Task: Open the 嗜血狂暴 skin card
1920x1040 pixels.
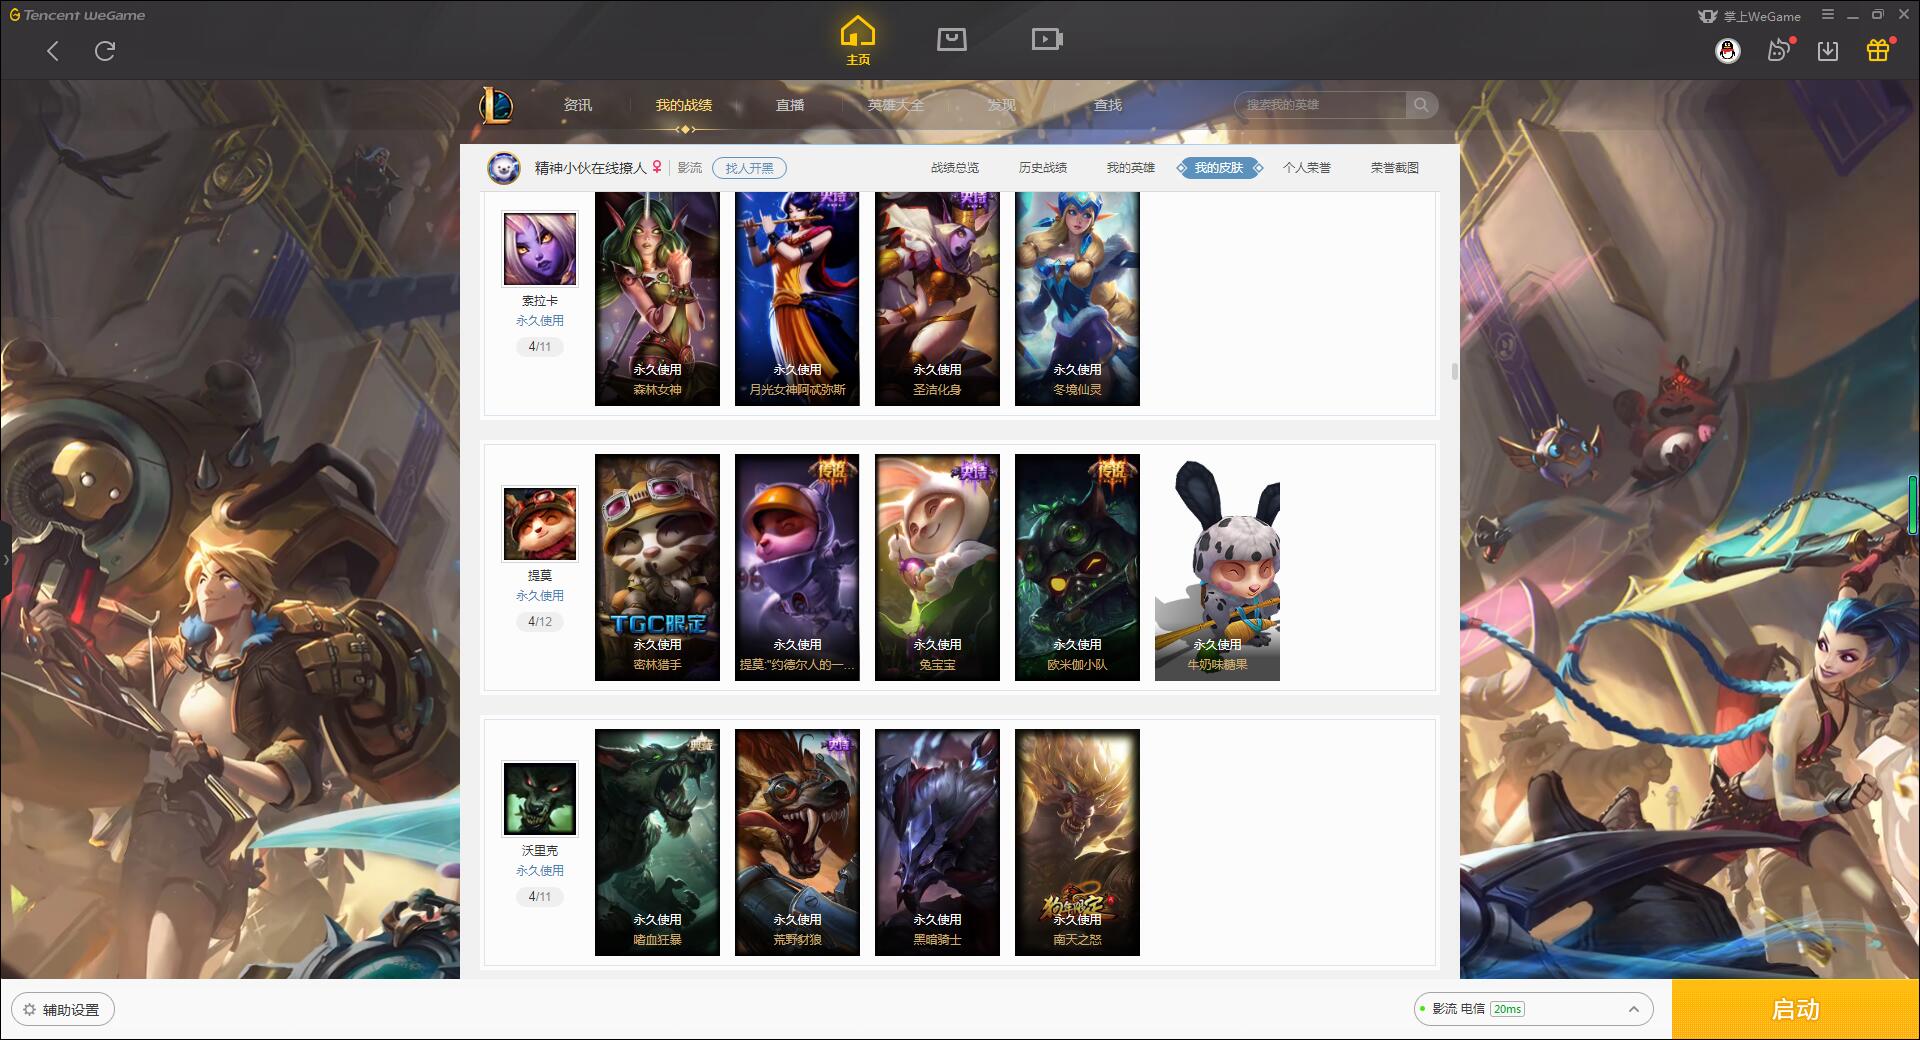Action: pos(657,842)
